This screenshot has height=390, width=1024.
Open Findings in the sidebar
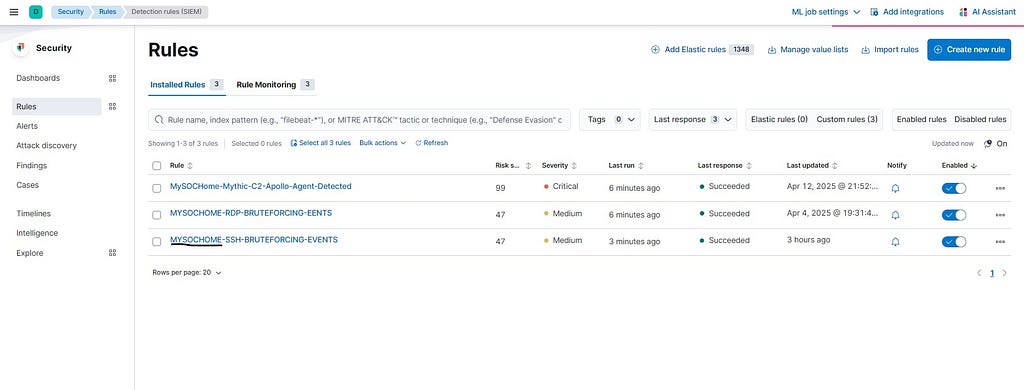click(x=31, y=165)
